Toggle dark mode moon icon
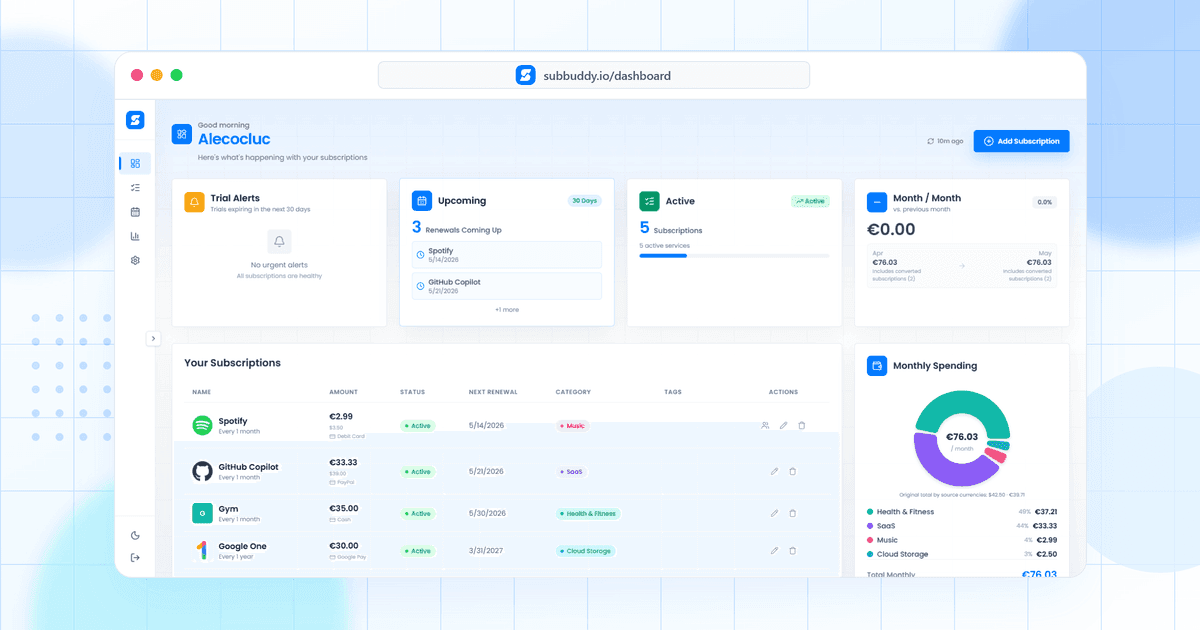This screenshot has width=1200, height=630. tap(135, 536)
